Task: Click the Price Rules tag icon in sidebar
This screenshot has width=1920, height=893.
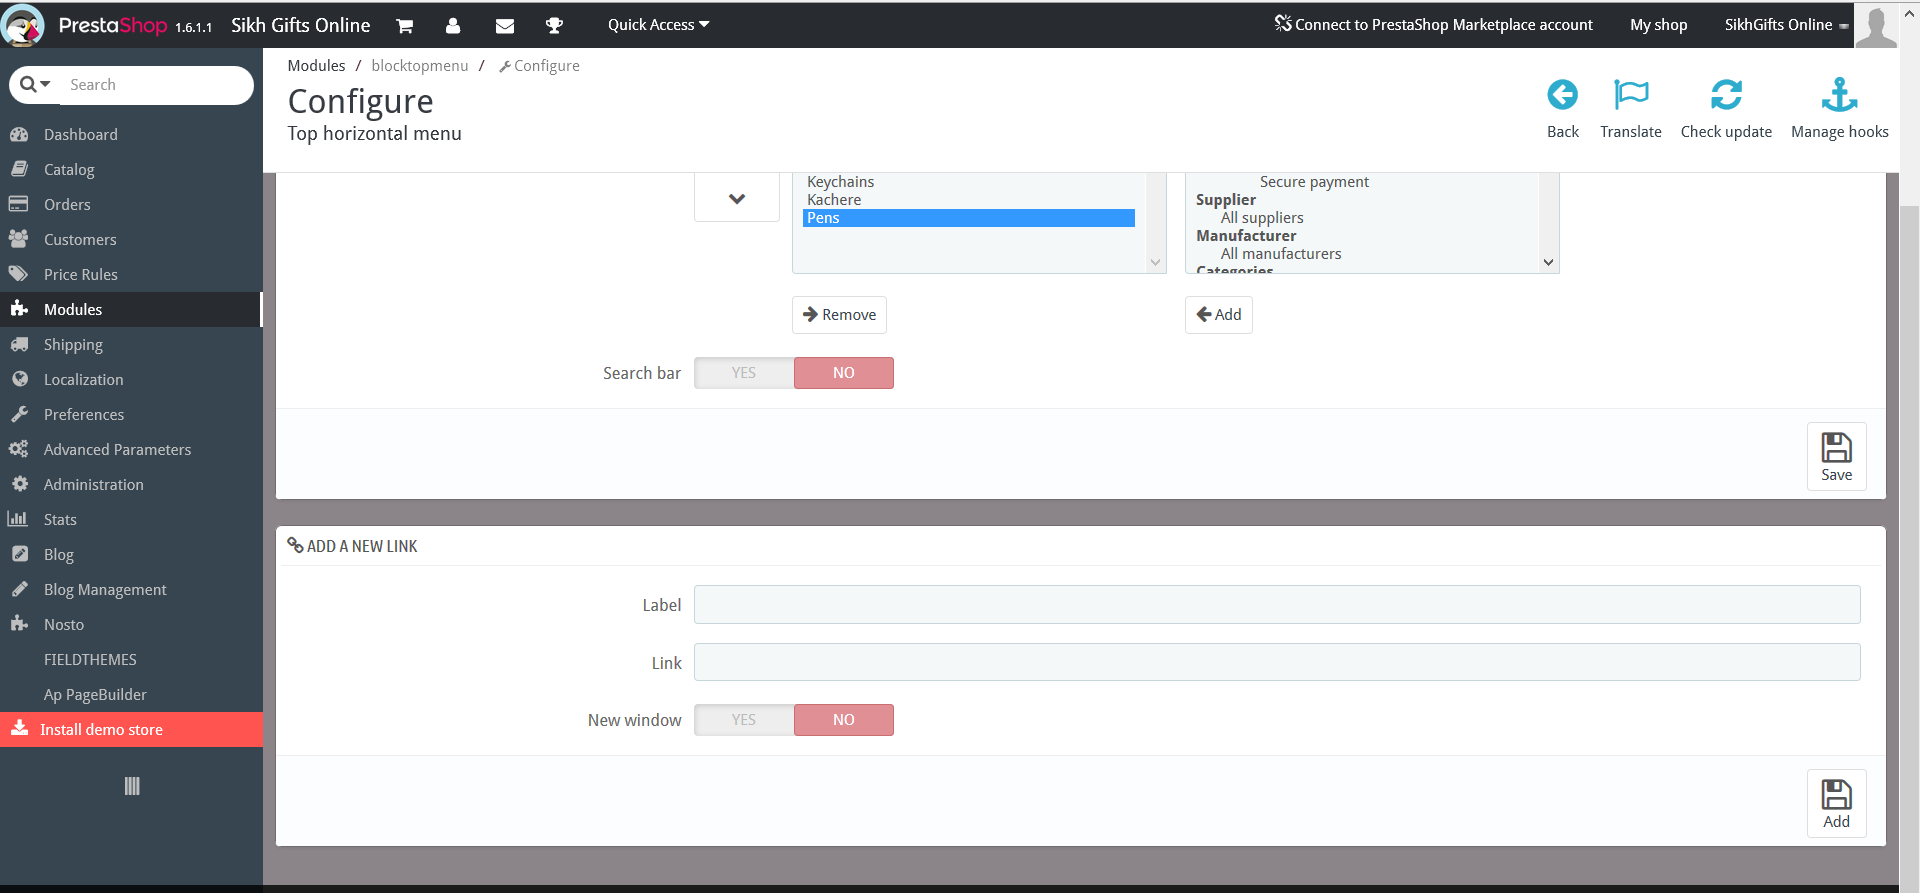Action: point(18,274)
